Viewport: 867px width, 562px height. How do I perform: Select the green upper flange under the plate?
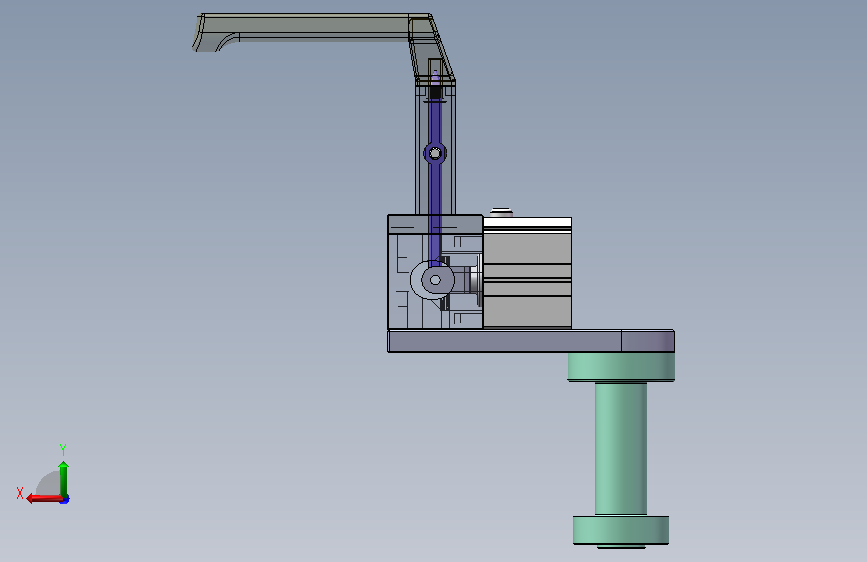tap(621, 367)
